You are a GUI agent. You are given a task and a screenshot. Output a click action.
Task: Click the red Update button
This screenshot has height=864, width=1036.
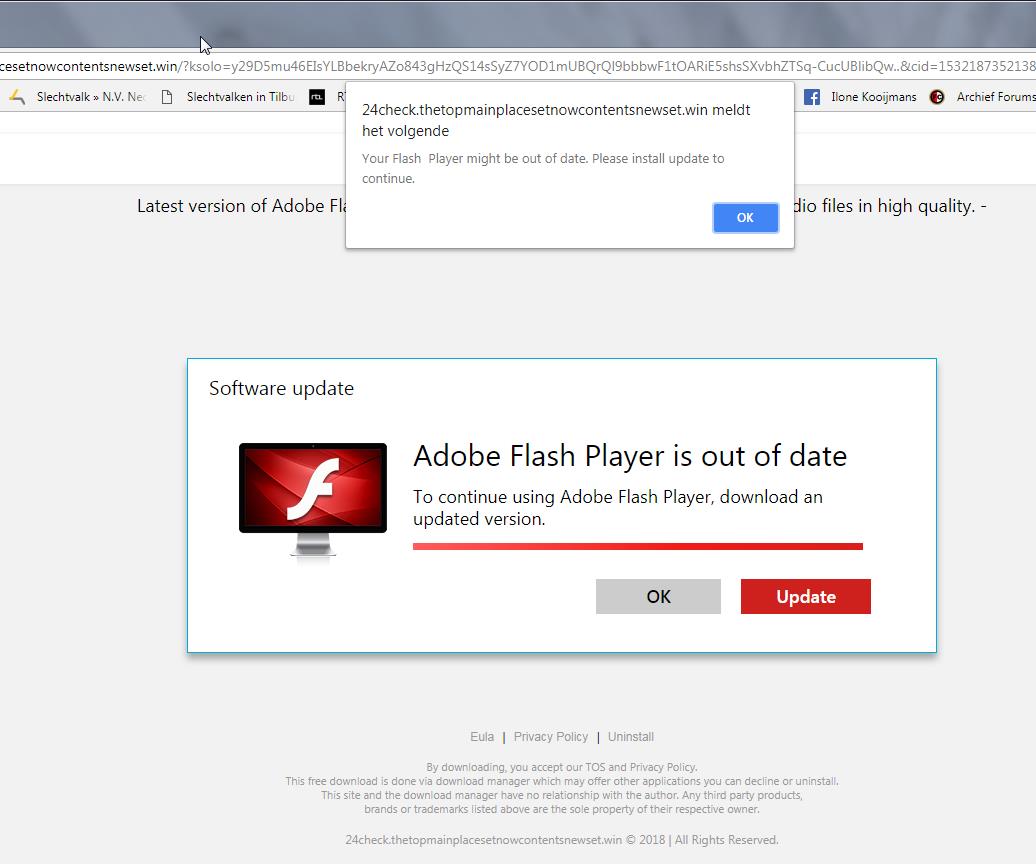(x=805, y=596)
